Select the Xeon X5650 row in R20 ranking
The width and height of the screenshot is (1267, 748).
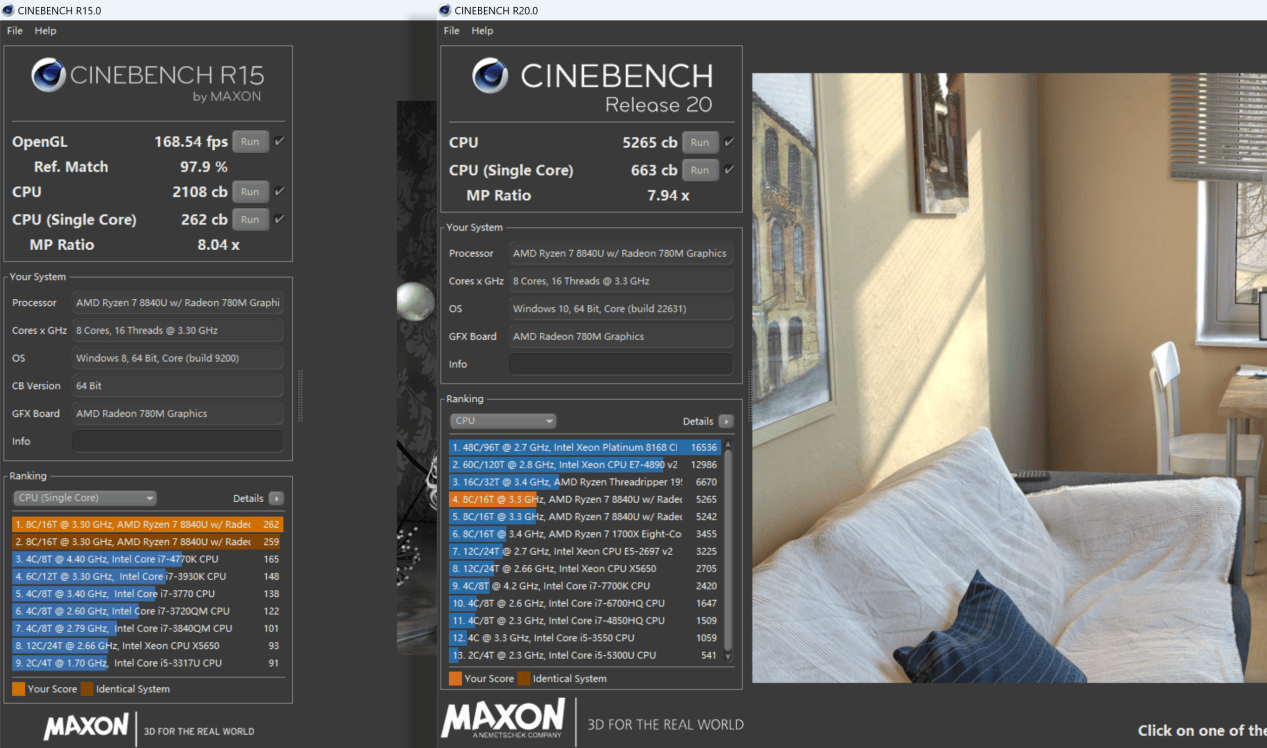pos(585,569)
